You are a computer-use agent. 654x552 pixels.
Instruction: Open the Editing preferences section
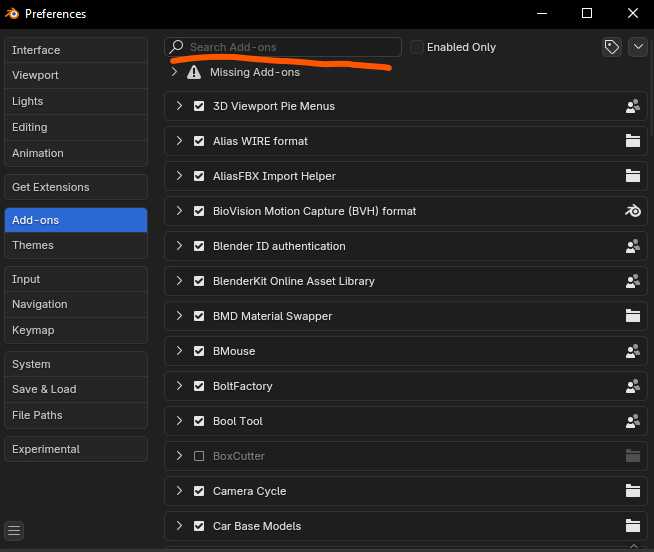point(76,127)
